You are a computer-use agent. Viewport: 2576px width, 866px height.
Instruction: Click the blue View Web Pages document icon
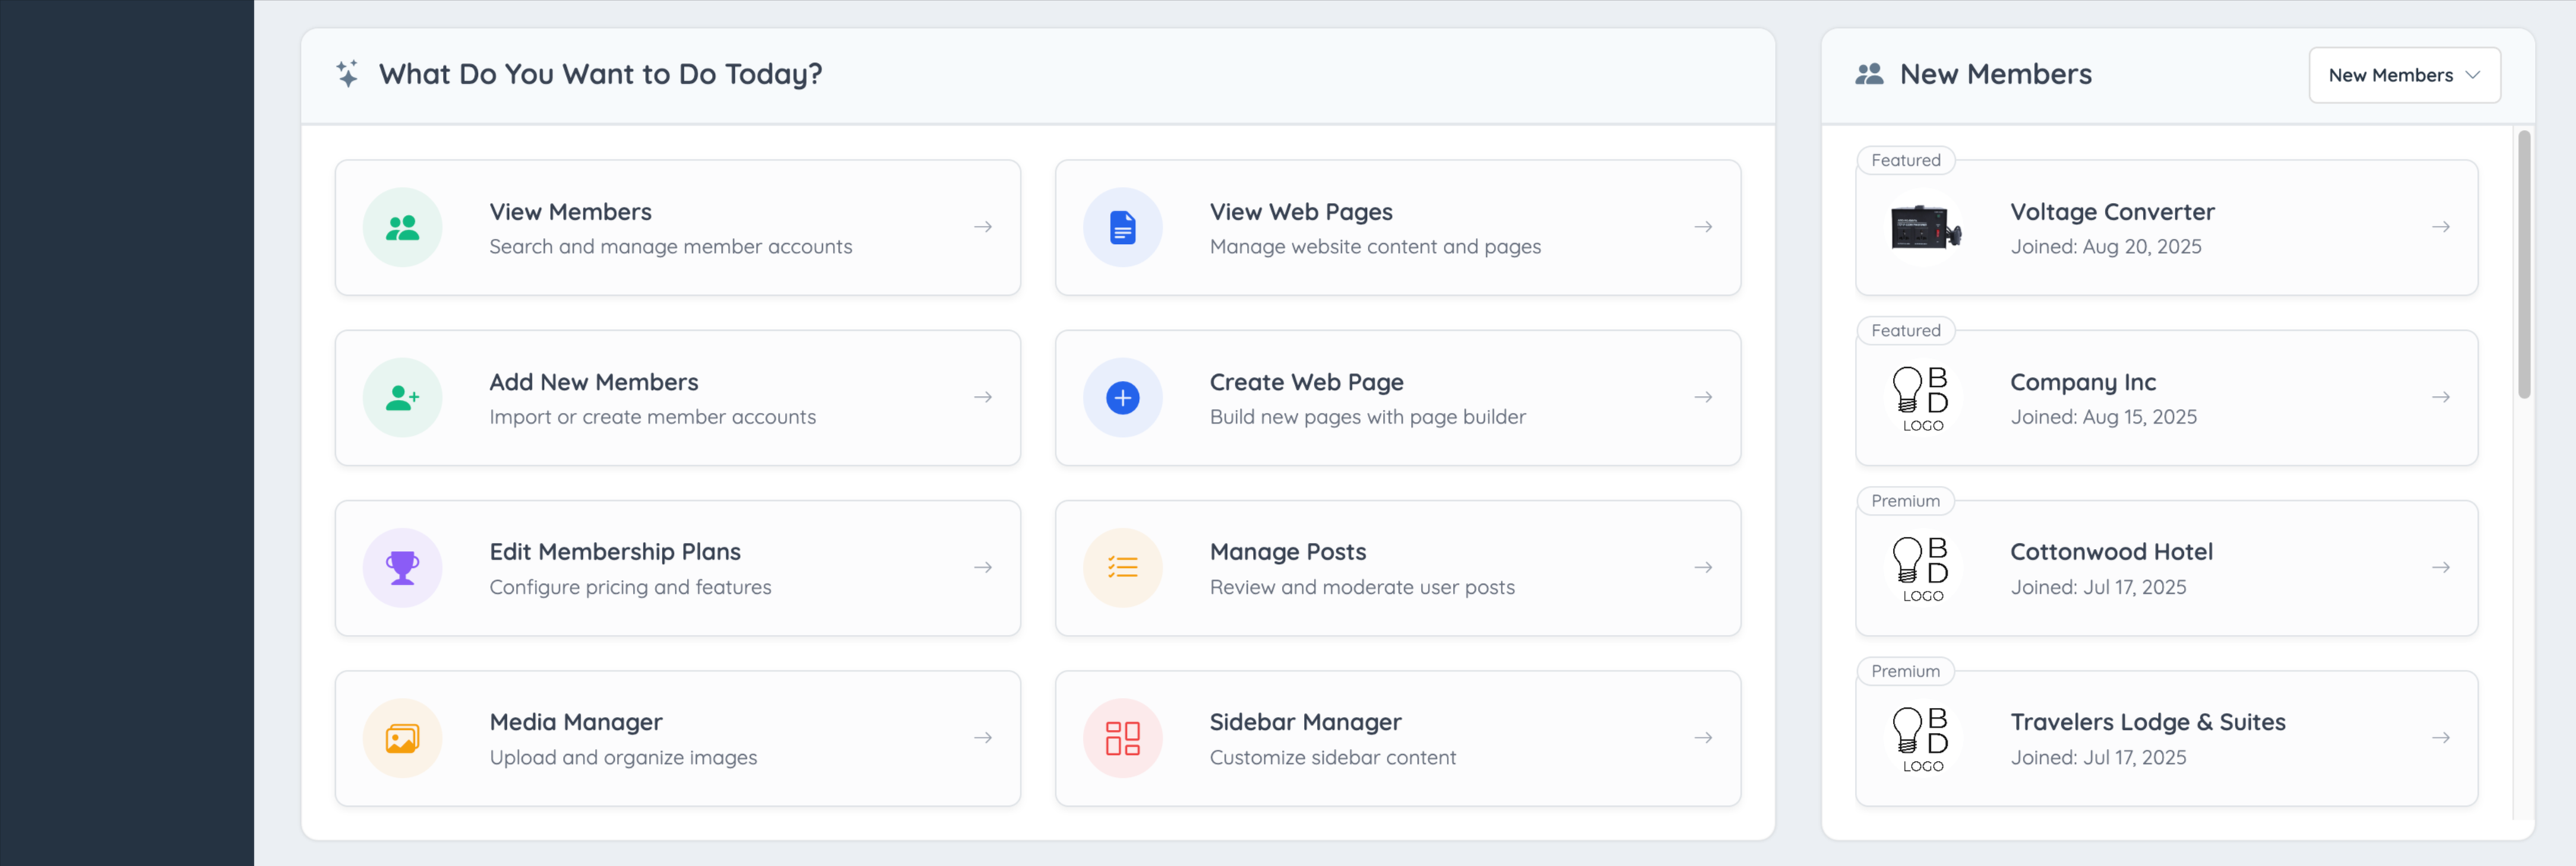1122,228
